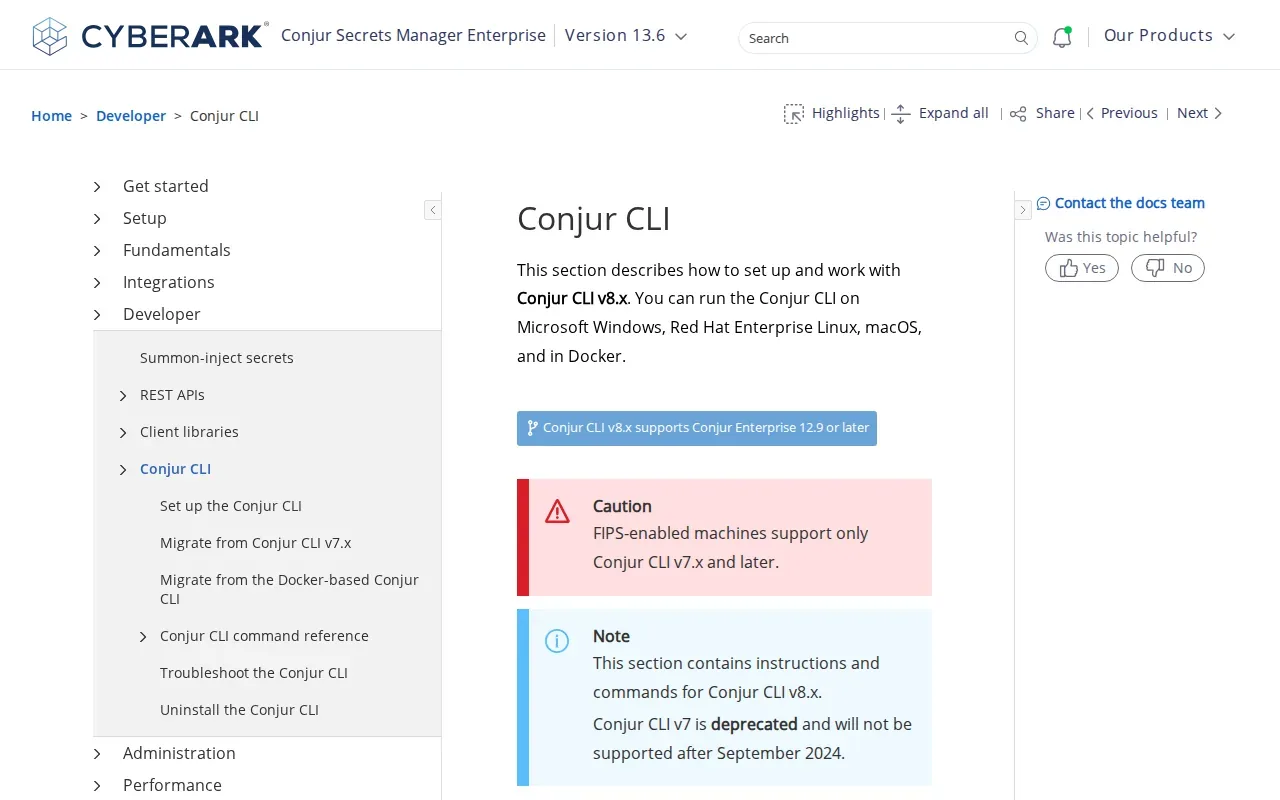Click the red Caution warning triangle icon
Viewport: 1280px width, 800px height.
[x=557, y=512]
